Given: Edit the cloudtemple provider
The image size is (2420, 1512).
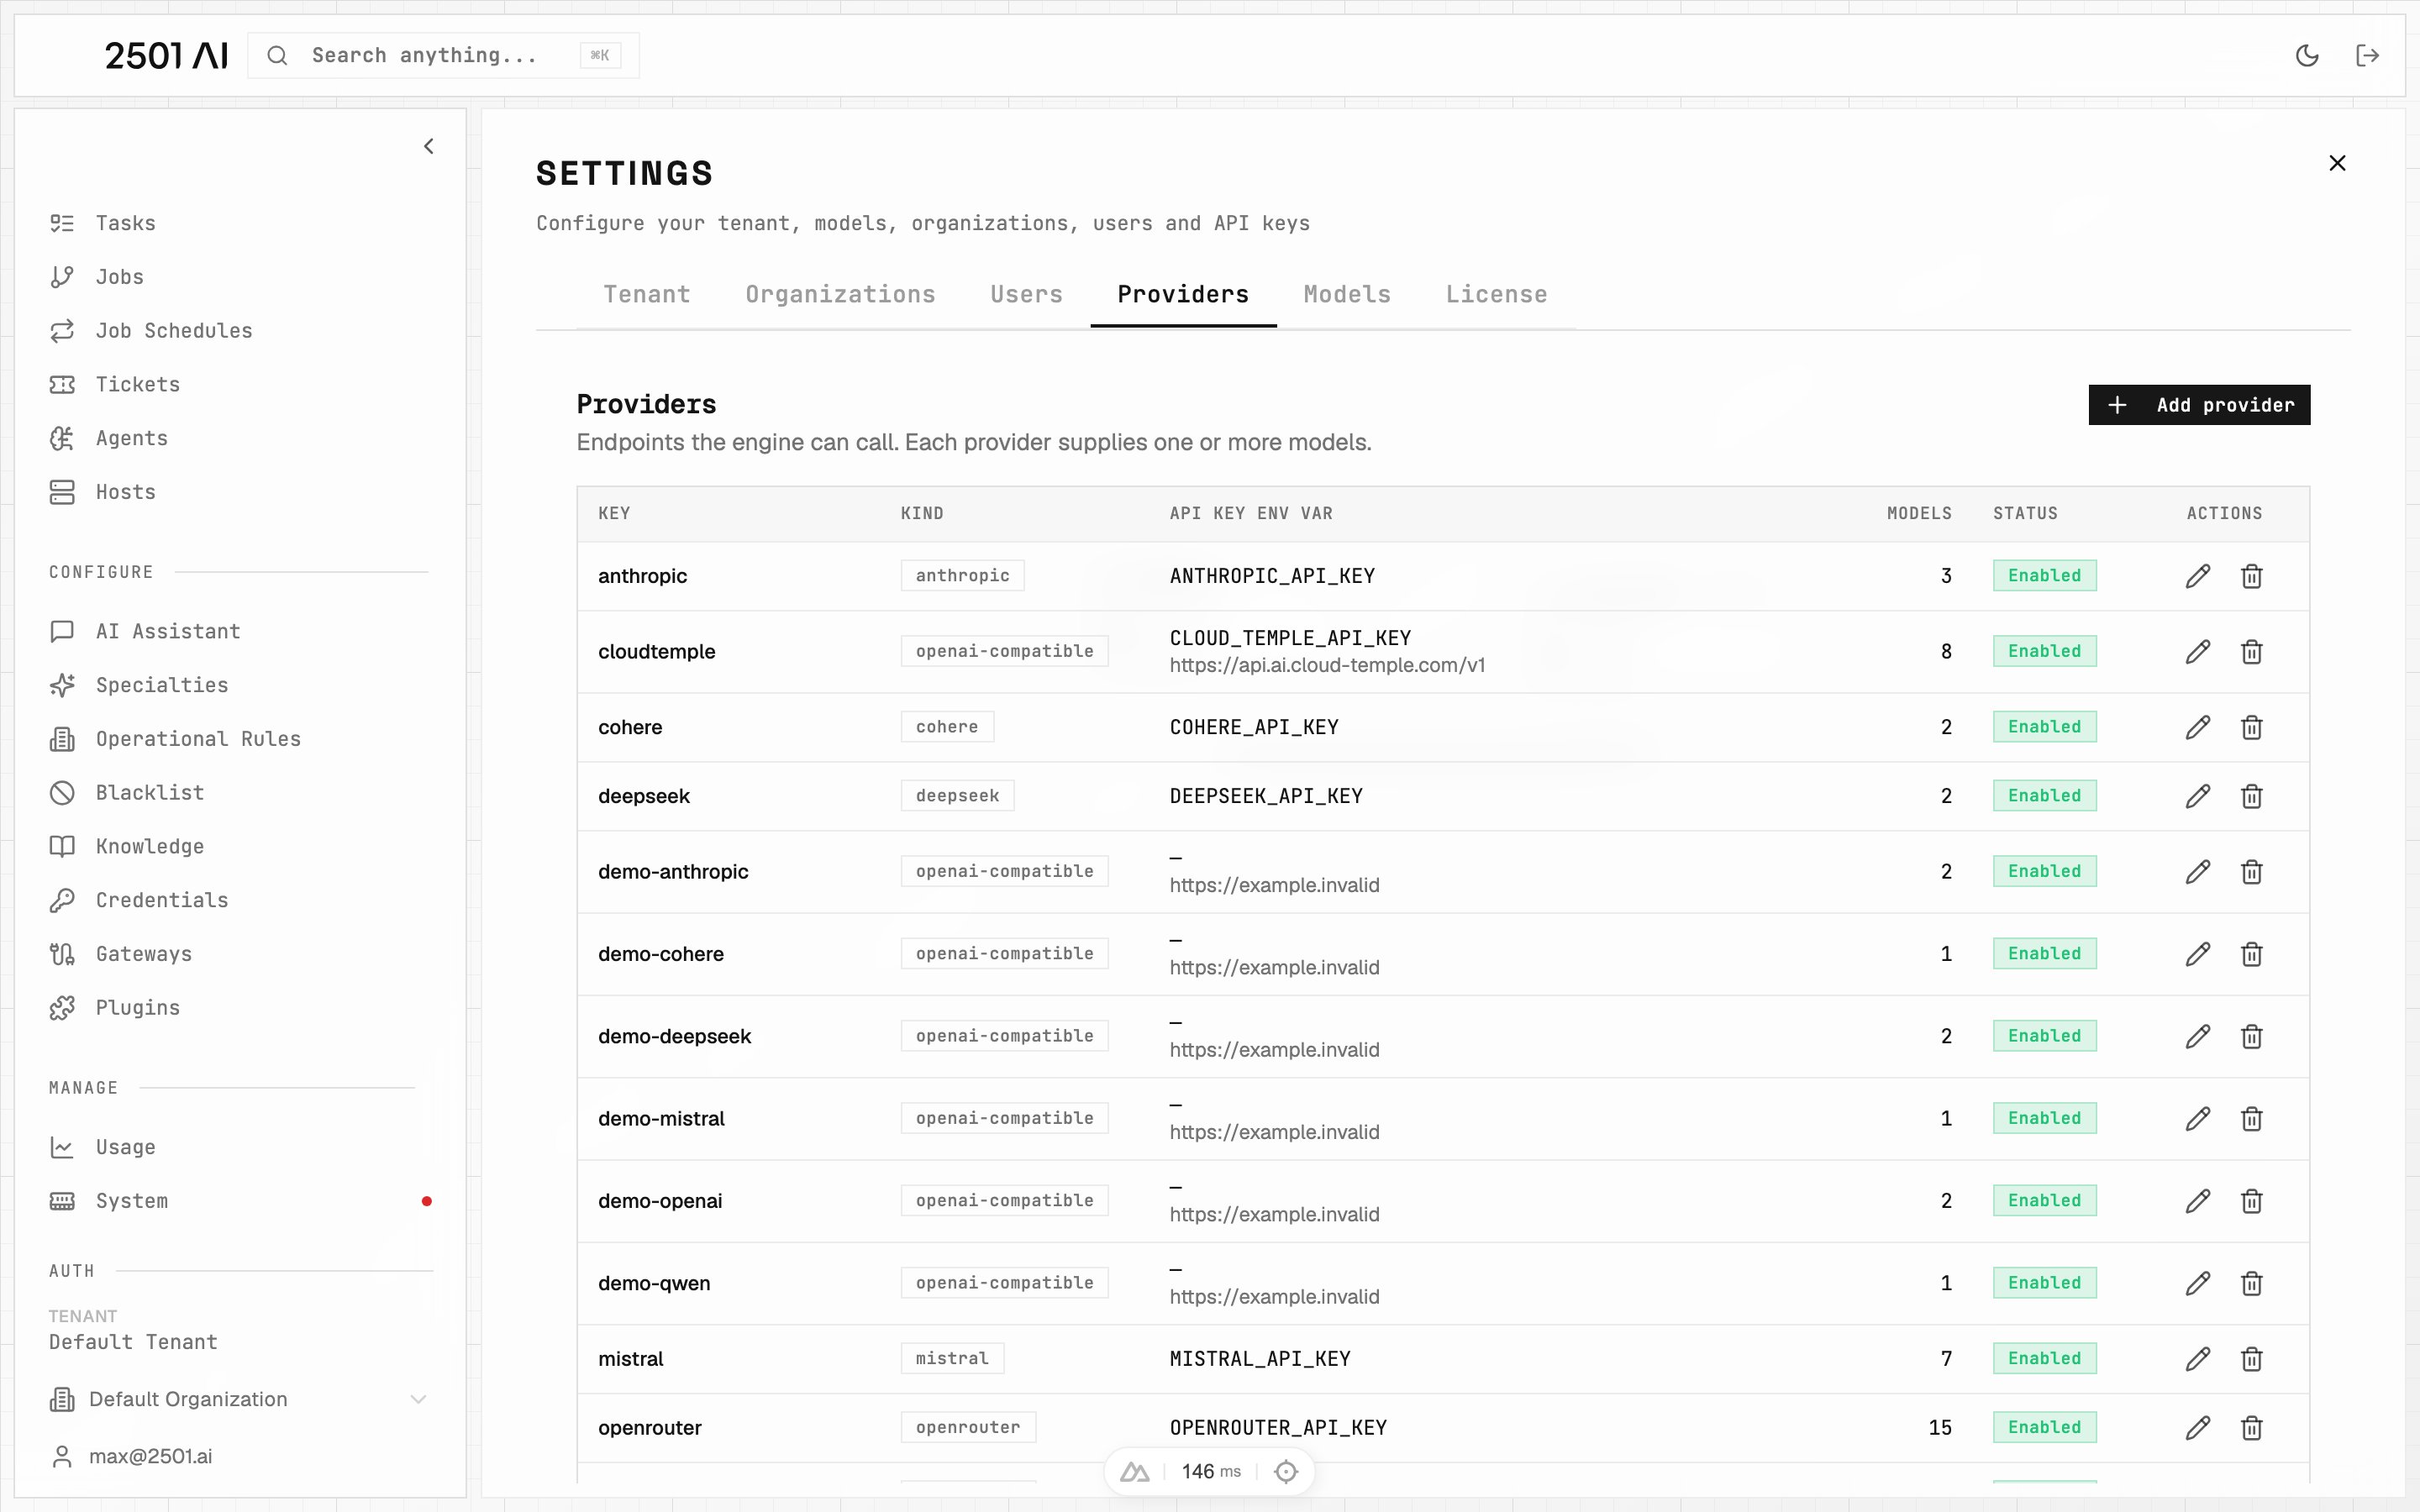Looking at the screenshot, I should coord(2197,652).
